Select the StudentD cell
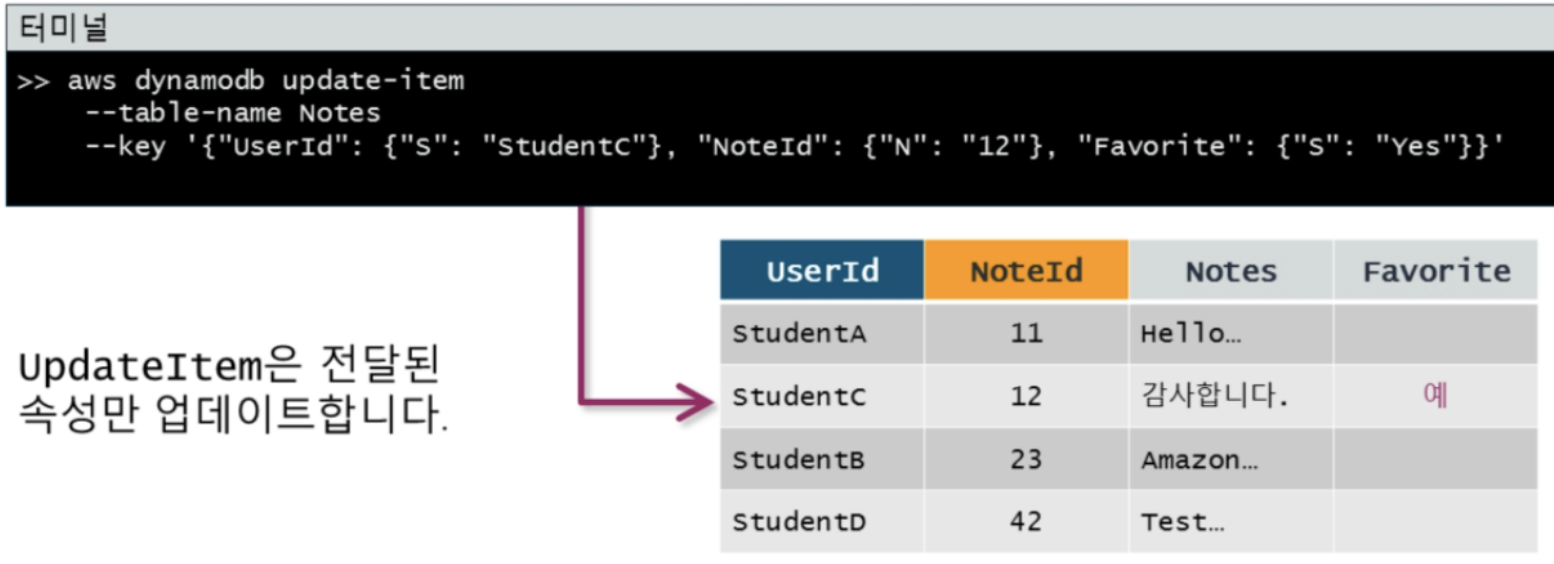Screen dimensions: 1554x564 (x=822, y=521)
